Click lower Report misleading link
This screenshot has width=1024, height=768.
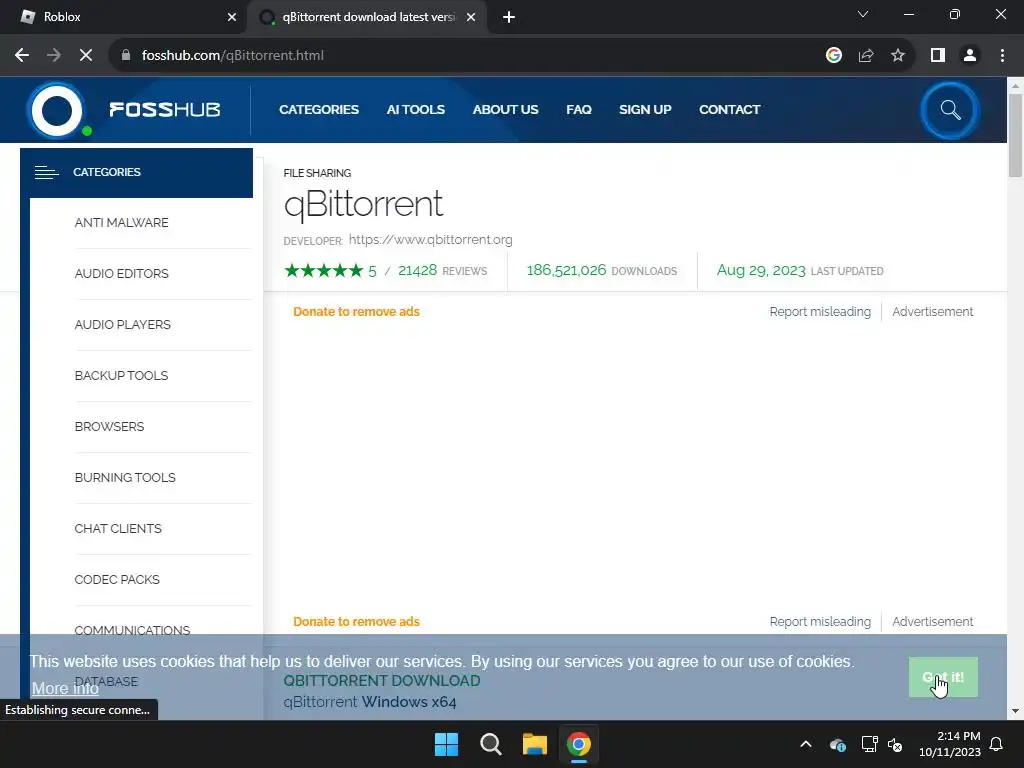(820, 622)
